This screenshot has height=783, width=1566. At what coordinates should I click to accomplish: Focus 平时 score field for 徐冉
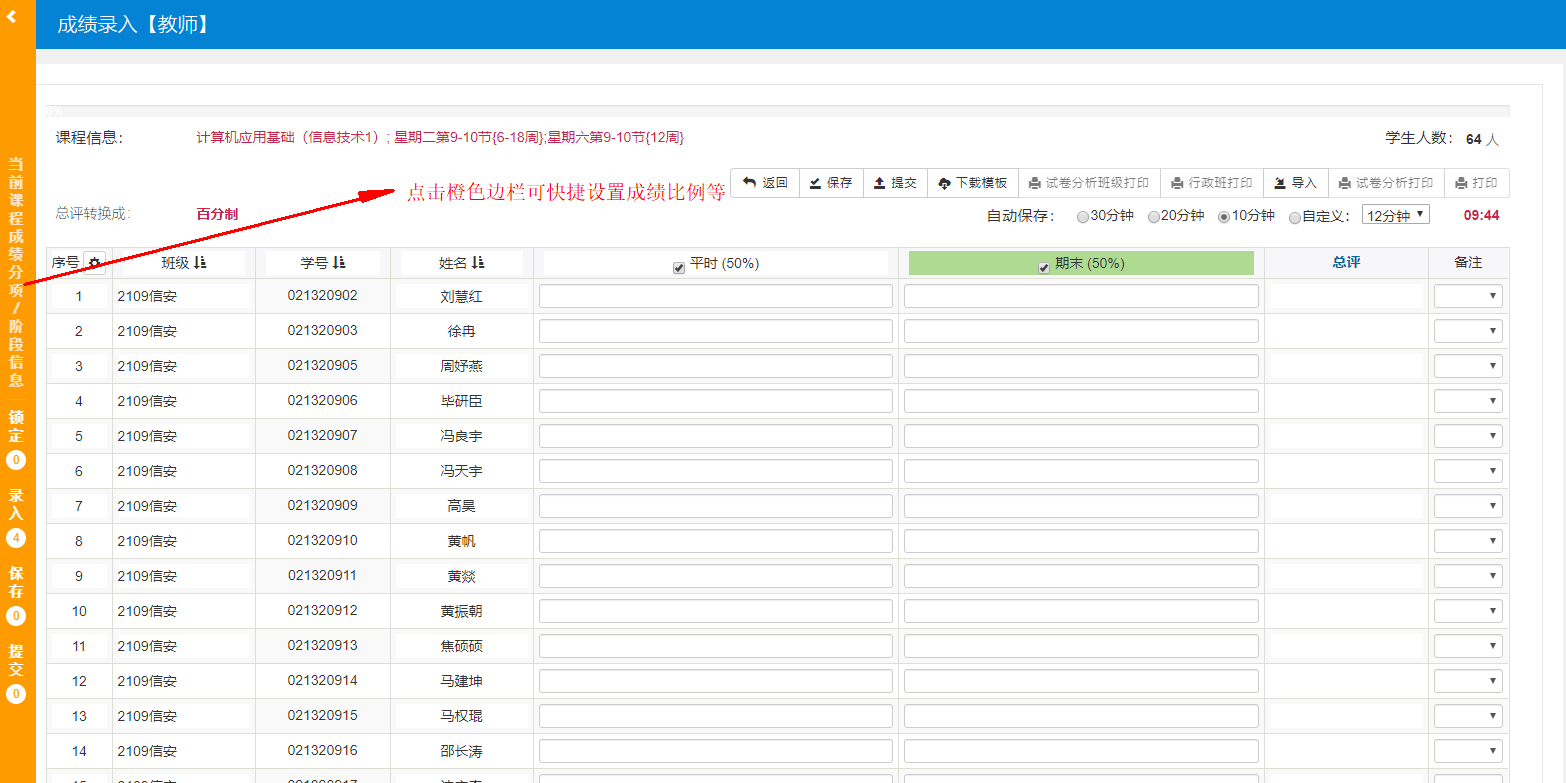tap(716, 331)
